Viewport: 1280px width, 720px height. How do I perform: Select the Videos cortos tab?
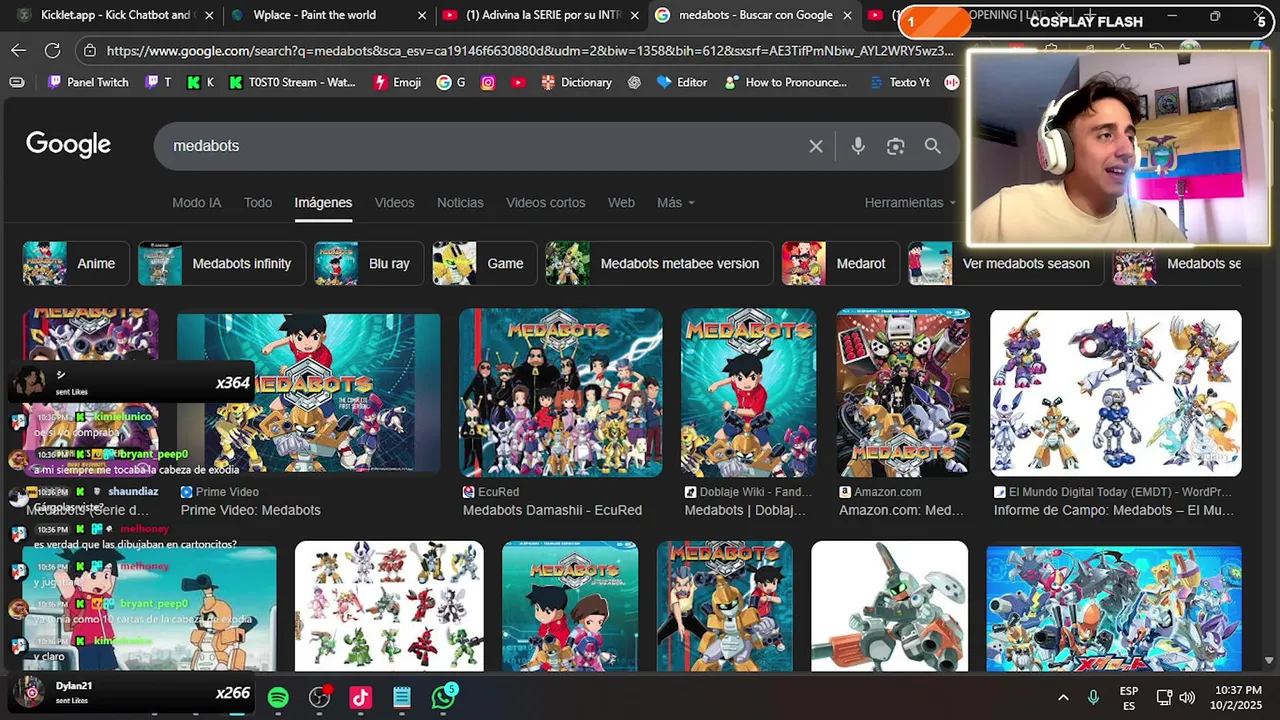[x=545, y=202]
